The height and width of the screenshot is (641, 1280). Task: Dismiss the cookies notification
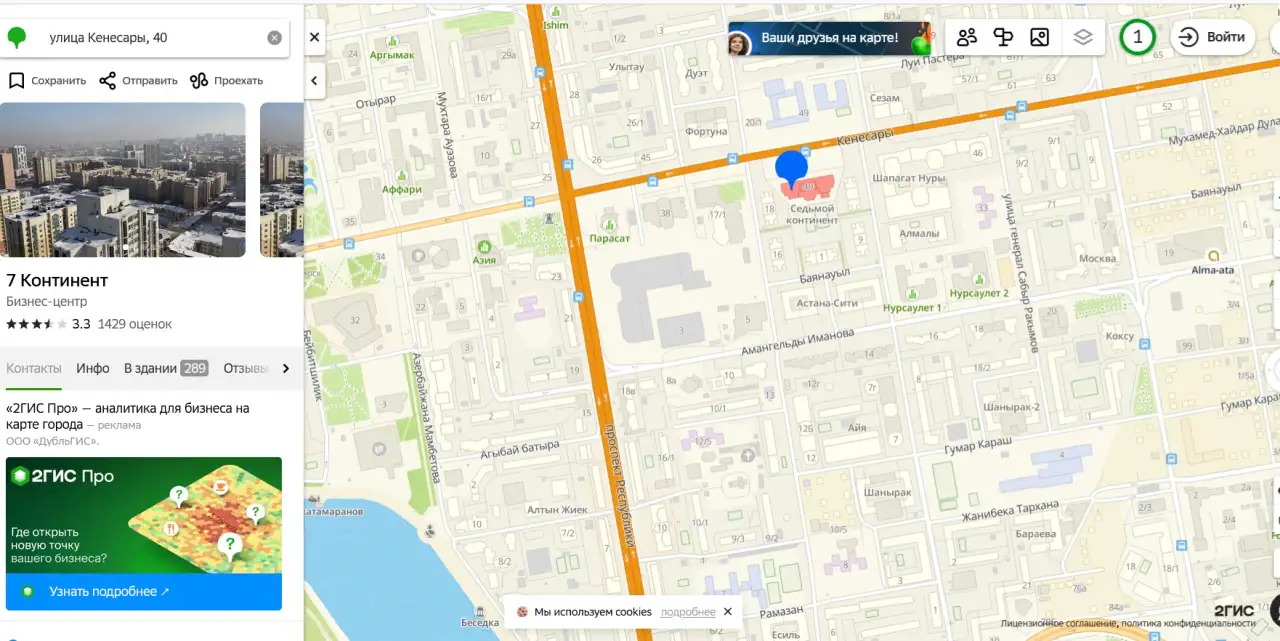[x=728, y=611]
